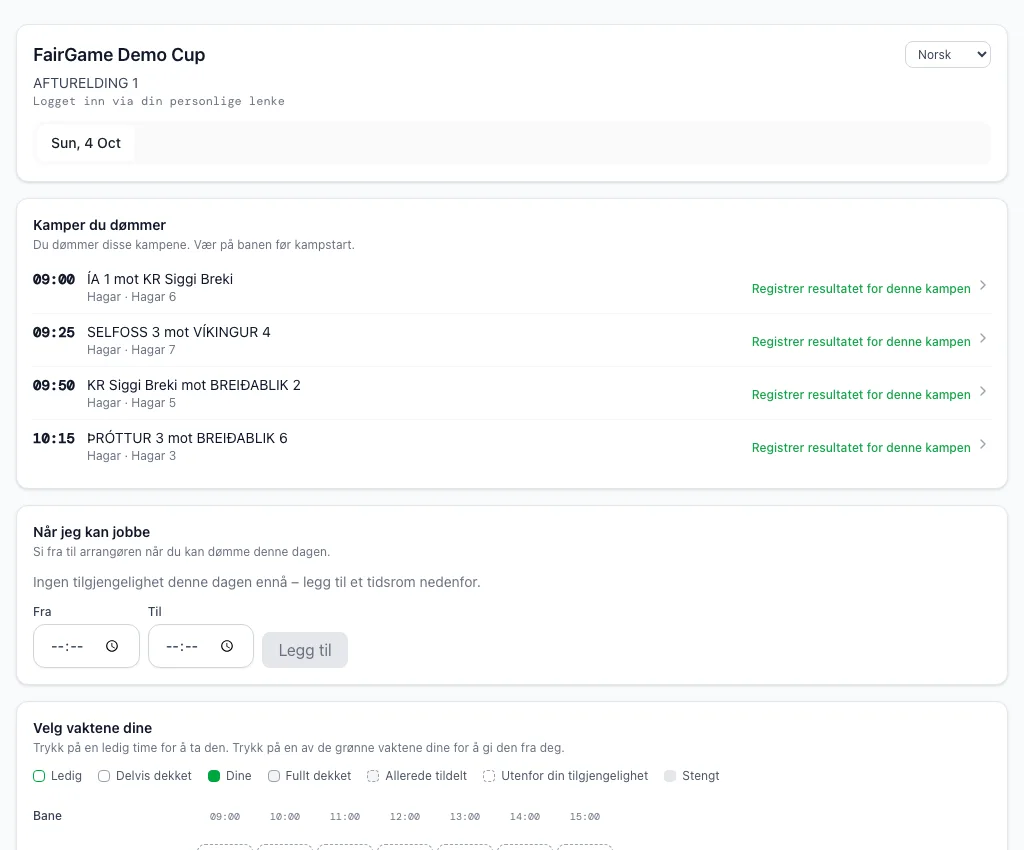This screenshot has height=850, width=1024.
Task: Click the green Ledig legend box
Action: click(x=39, y=776)
